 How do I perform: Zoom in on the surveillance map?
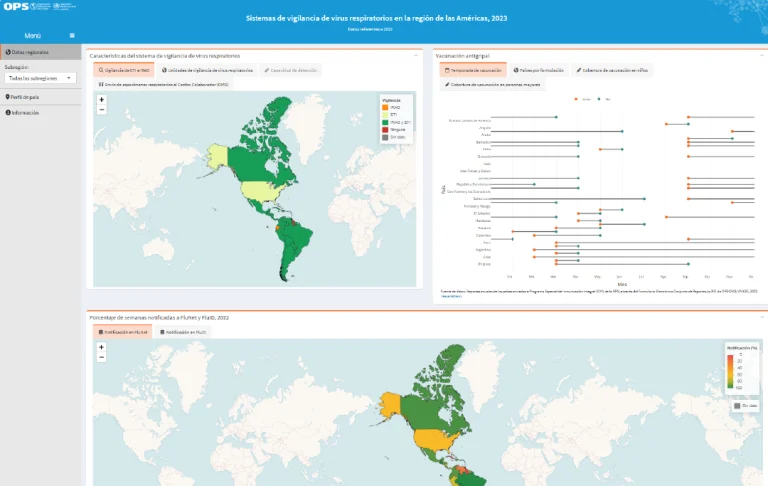102,100
